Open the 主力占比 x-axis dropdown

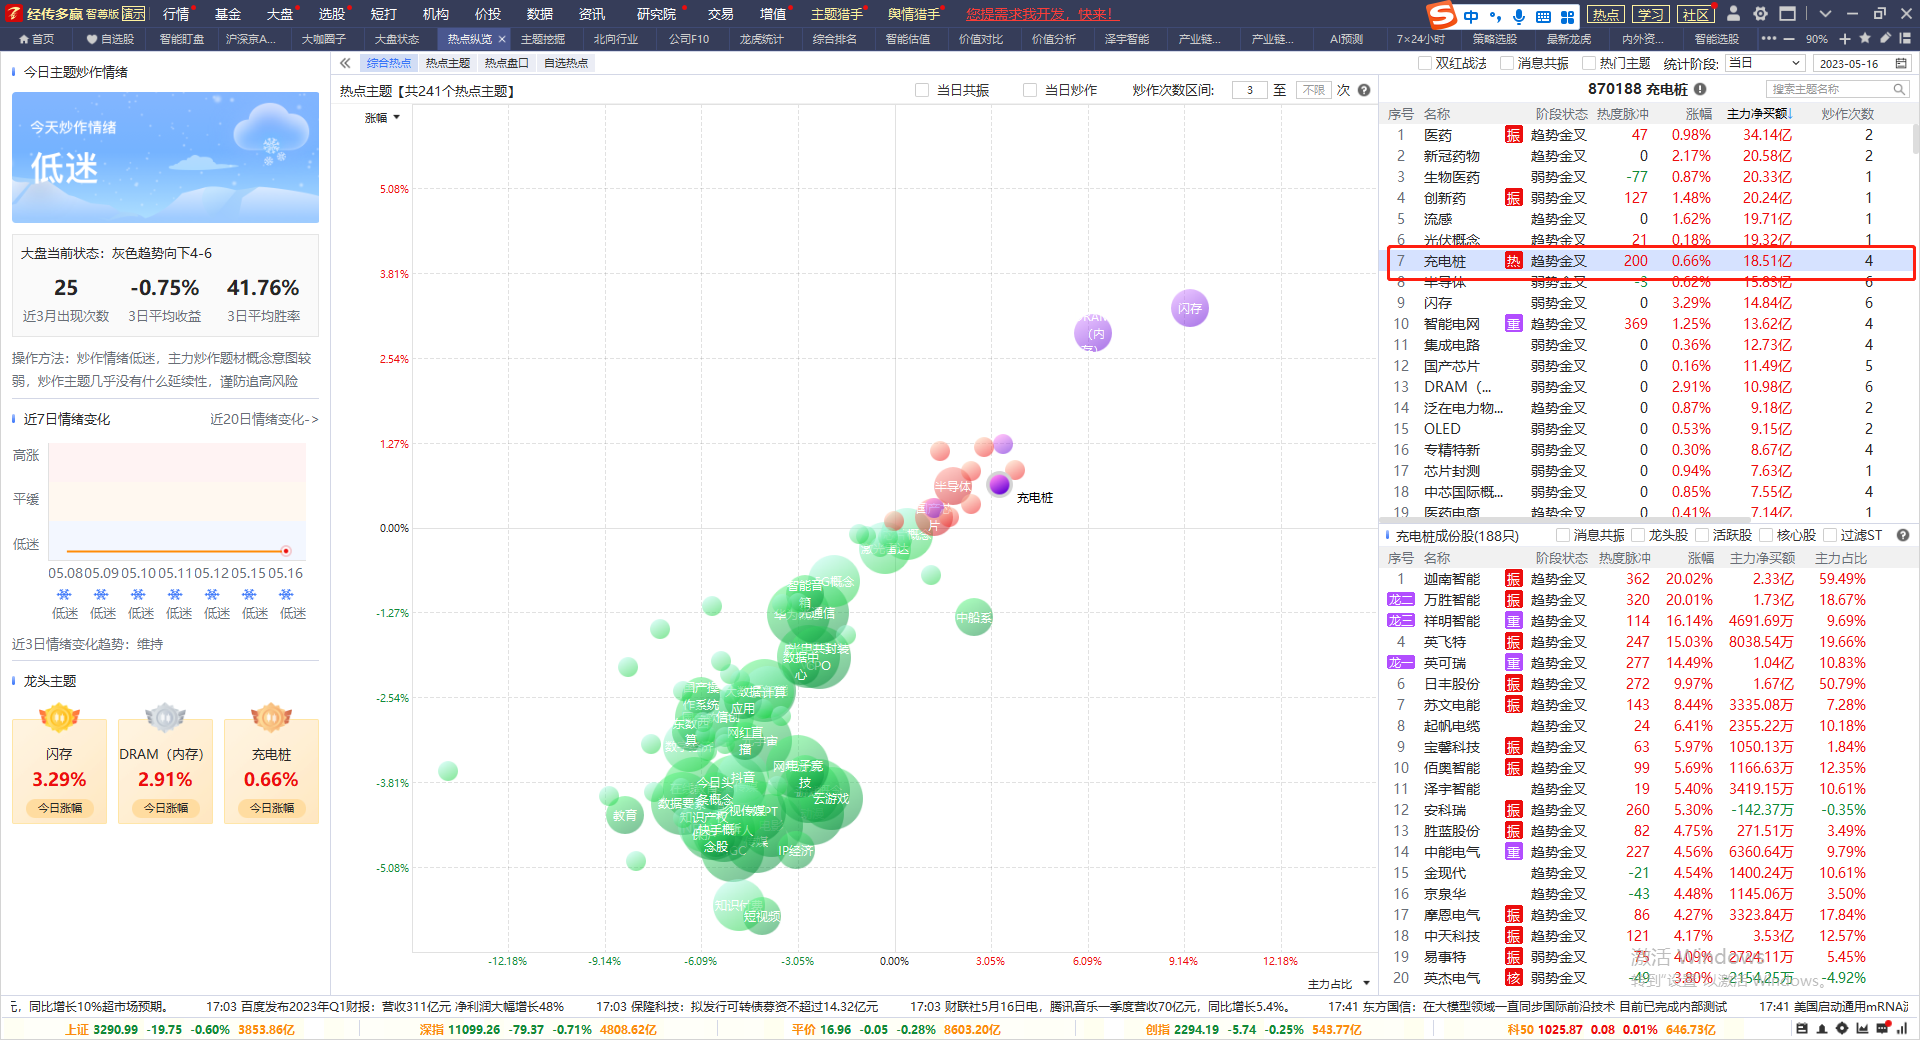[x=1338, y=984]
